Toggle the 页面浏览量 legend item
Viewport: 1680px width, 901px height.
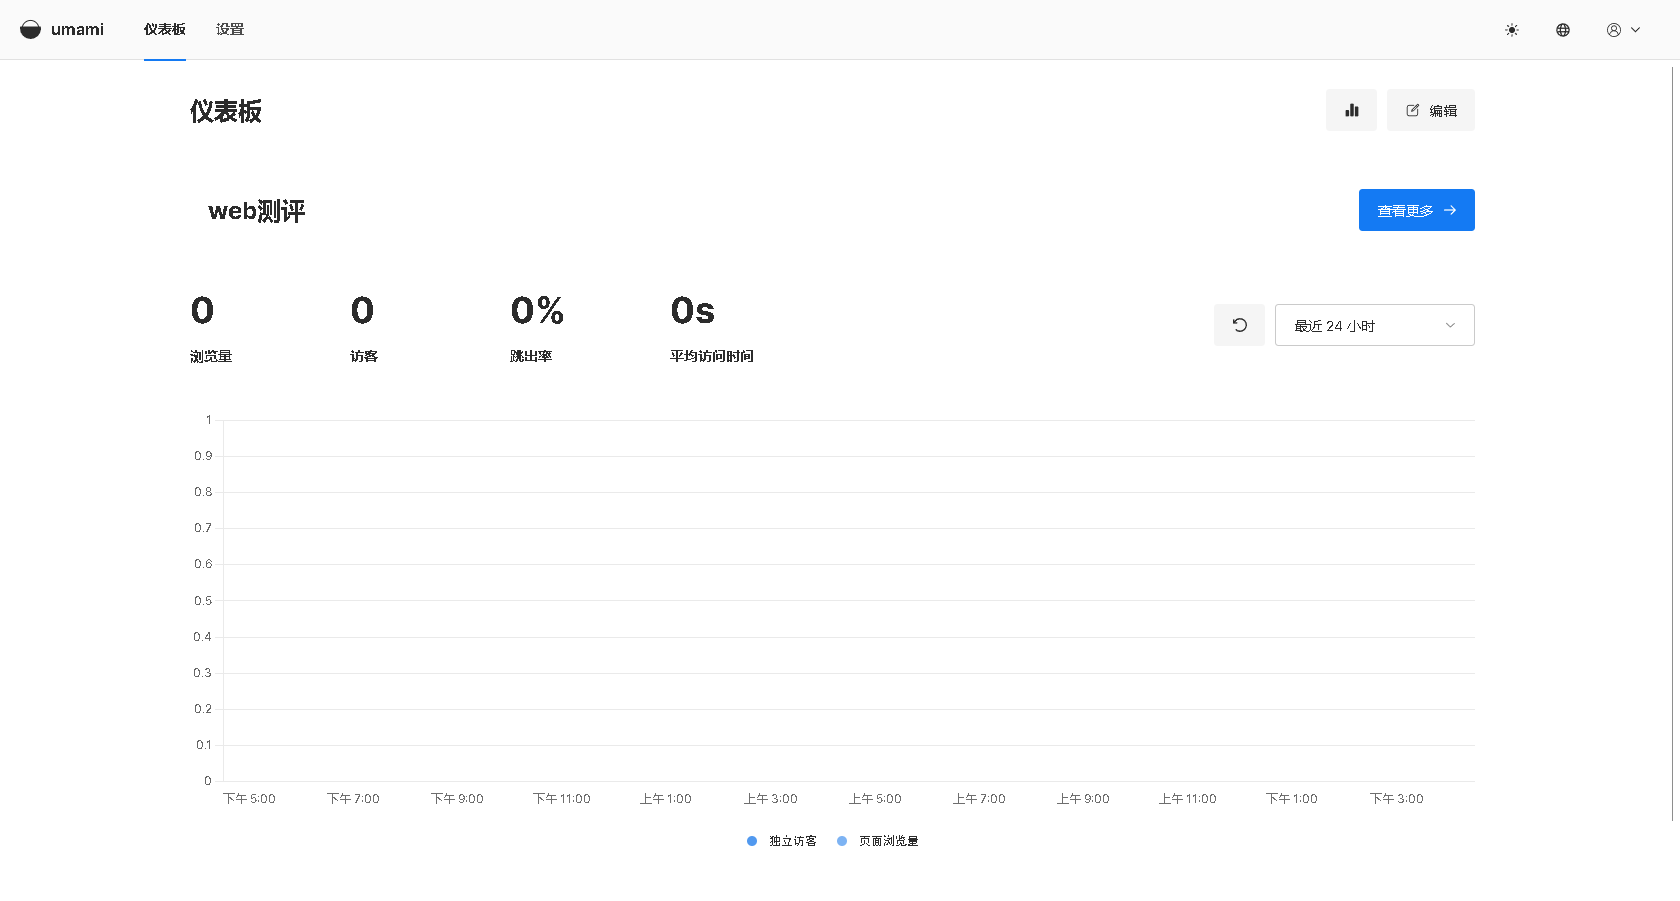pyautogui.click(x=878, y=841)
